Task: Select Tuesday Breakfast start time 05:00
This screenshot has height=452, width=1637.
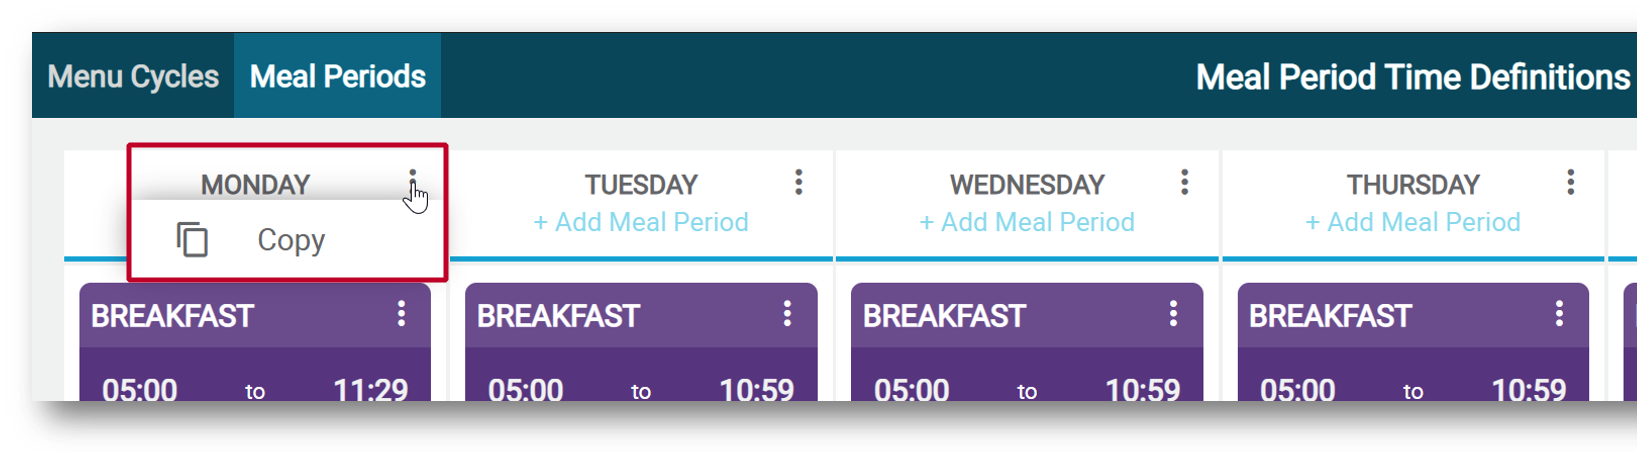Action: point(525,389)
